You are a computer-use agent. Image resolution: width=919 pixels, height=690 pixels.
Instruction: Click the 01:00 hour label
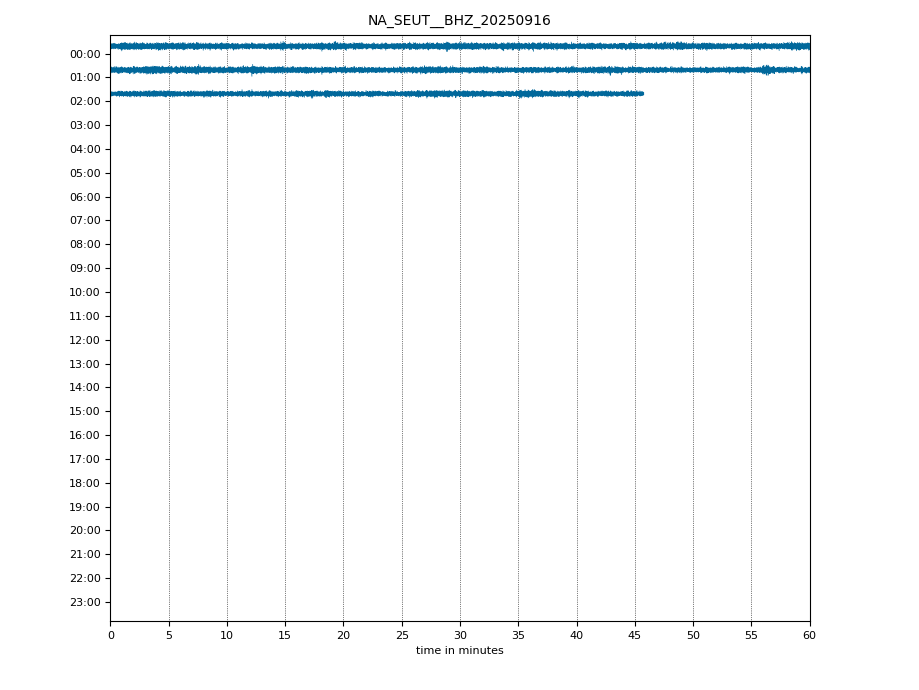(85, 77)
